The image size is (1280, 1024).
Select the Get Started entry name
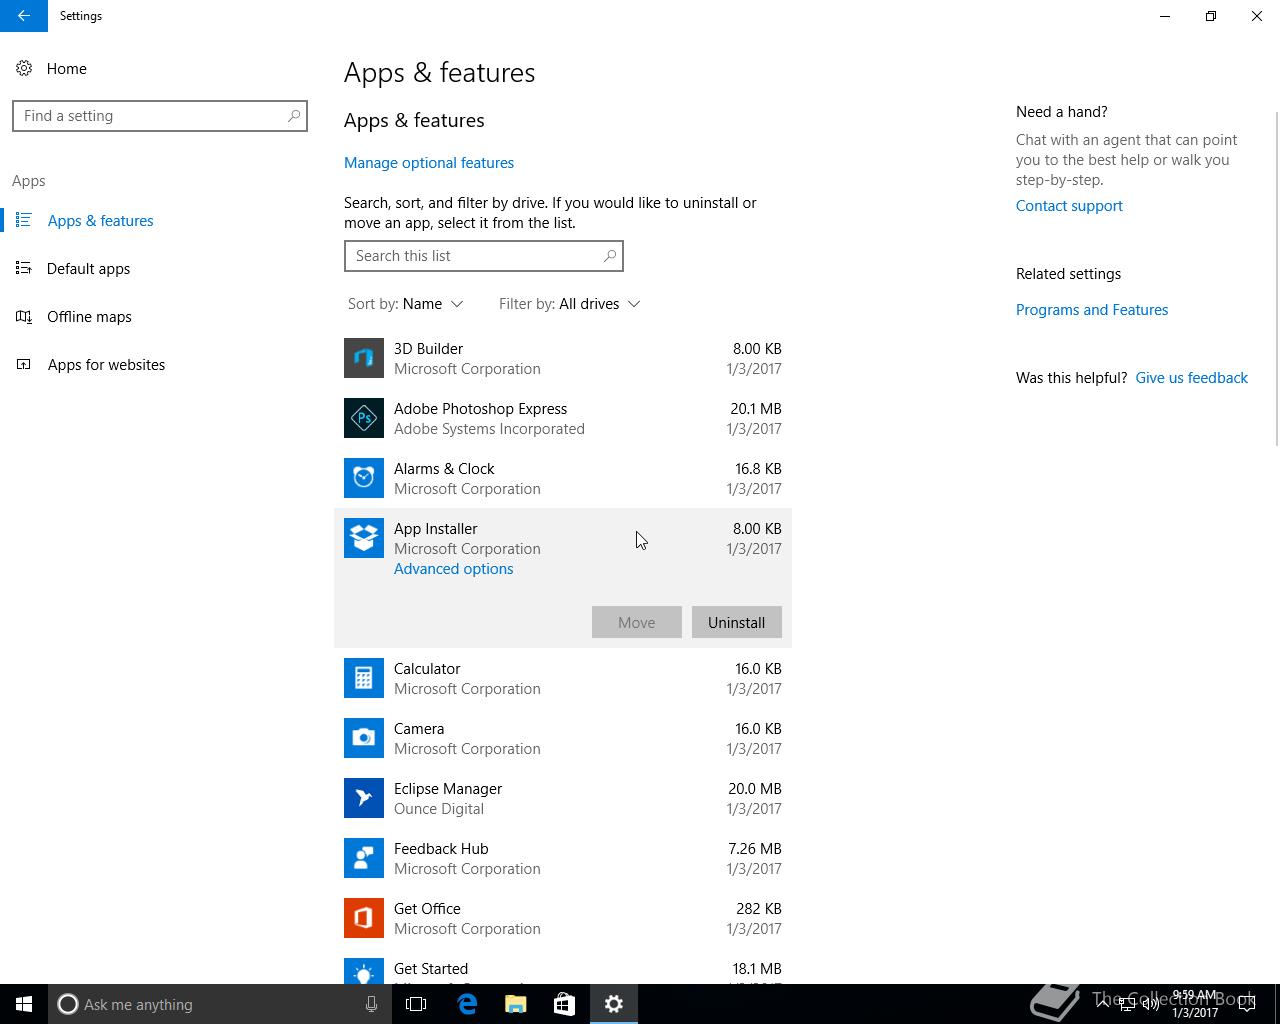431,969
